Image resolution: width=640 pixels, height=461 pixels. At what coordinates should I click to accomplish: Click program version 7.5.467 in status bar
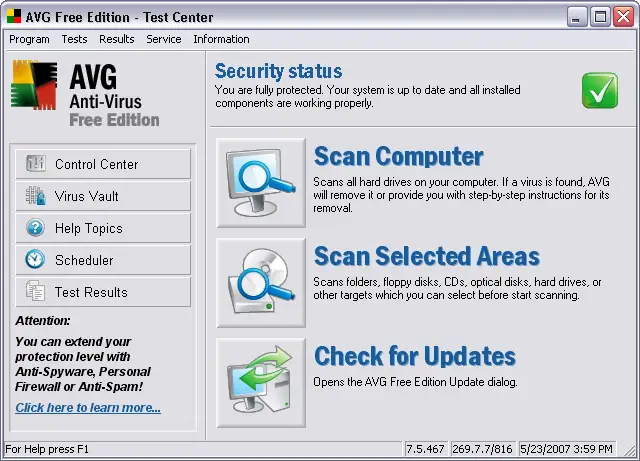(x=426, y=449)
